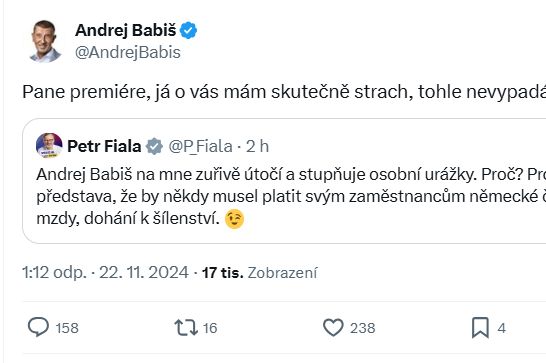Viewport: 546px width, 363px height.
Task: Click the reply speech bubble icon
Action: tap(38, 327)
